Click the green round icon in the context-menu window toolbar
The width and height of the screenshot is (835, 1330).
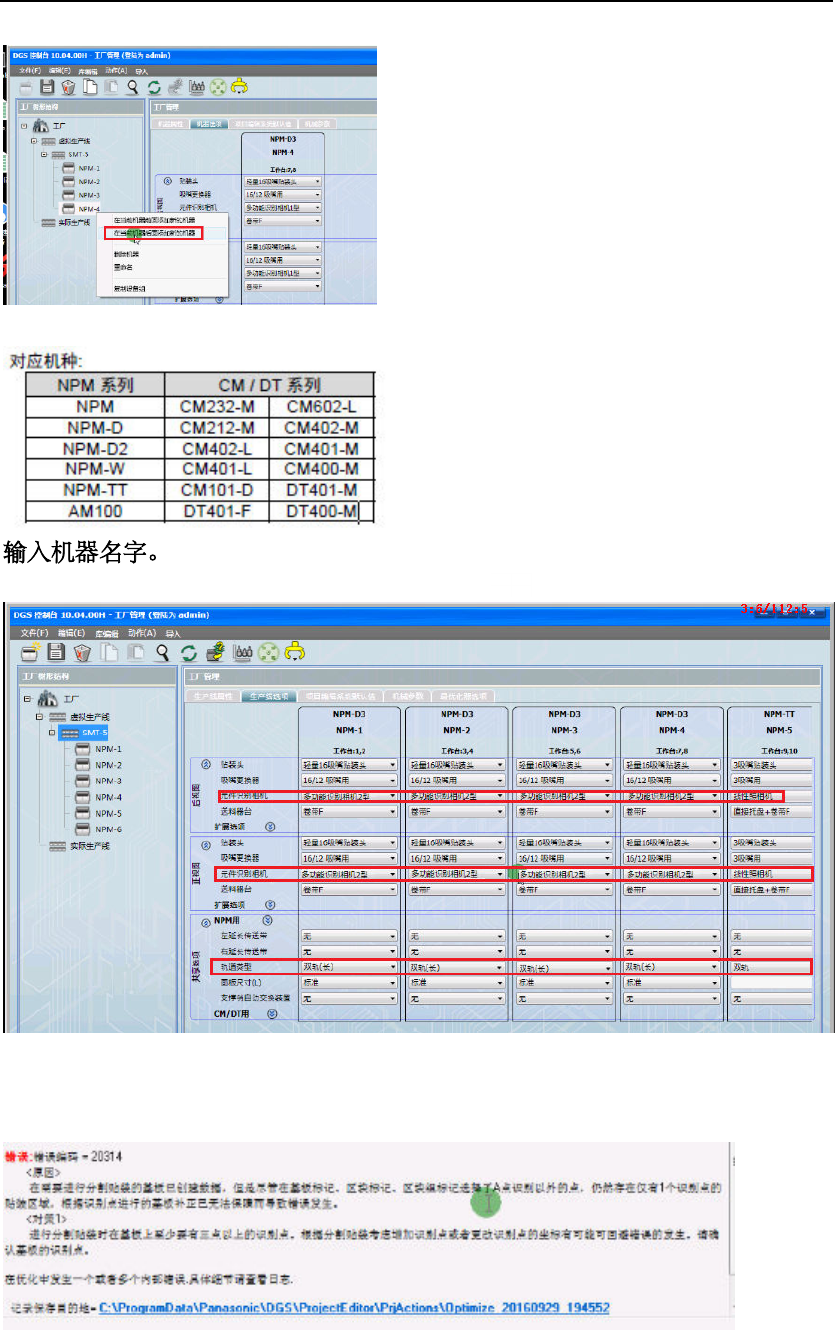219,86
